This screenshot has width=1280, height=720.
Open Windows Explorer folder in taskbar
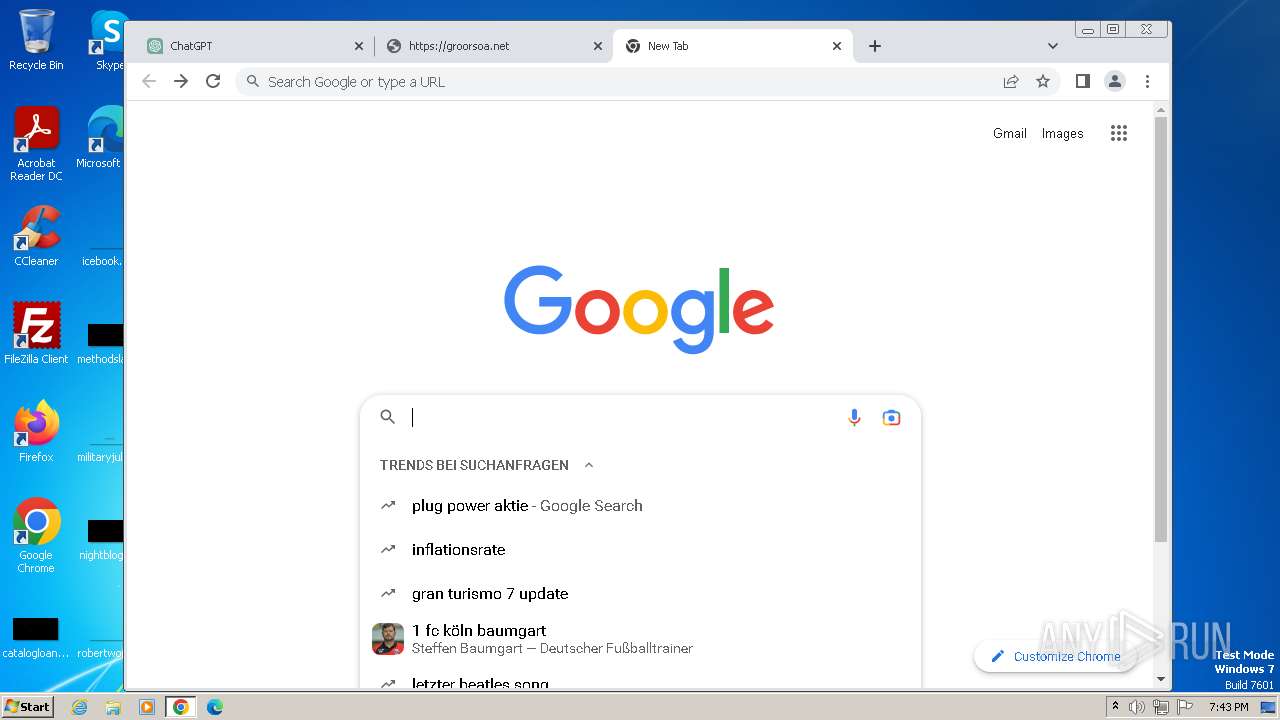pyautogui.click(x=113, y=707)
